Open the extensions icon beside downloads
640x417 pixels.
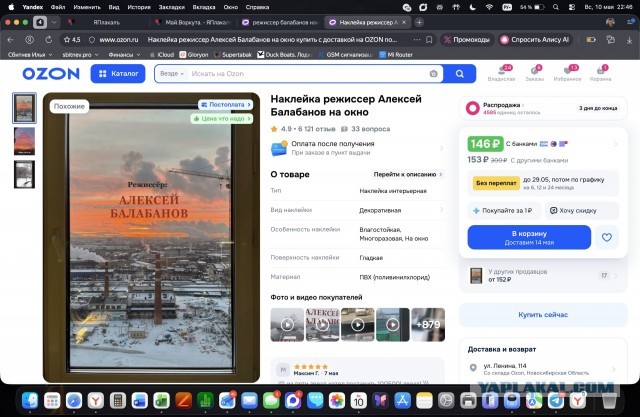611,40
